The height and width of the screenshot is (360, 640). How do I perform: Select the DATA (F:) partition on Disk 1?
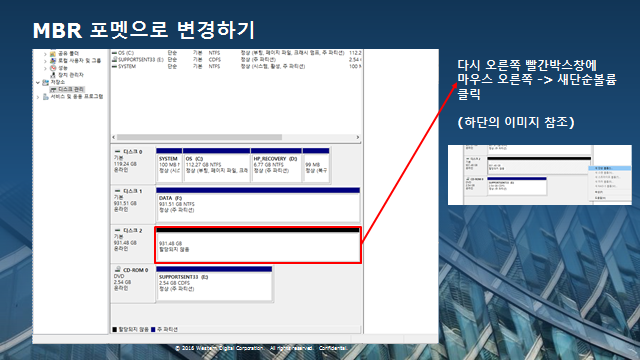pyautogui.click(x=258, y=205)
